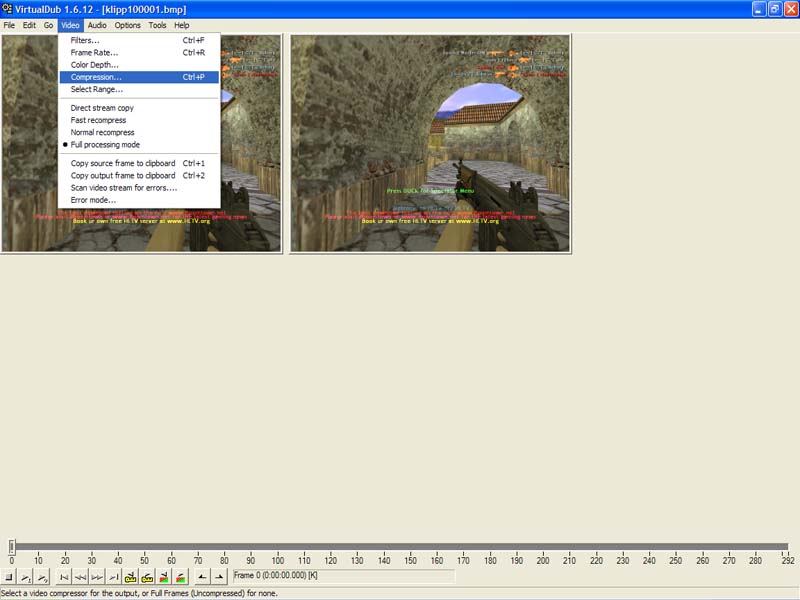Jump to the end of the video

[x=114, y=577]
